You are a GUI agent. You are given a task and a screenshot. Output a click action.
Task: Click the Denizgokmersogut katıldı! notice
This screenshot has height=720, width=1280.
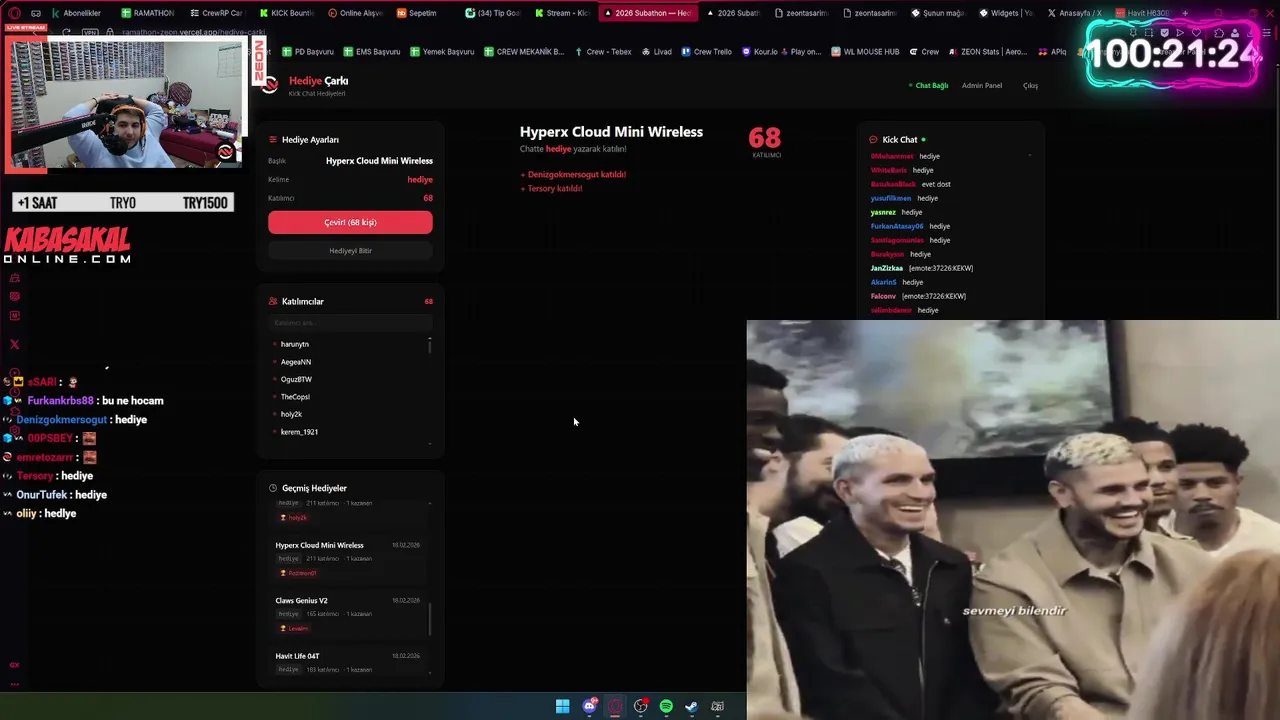coord(573,174)
